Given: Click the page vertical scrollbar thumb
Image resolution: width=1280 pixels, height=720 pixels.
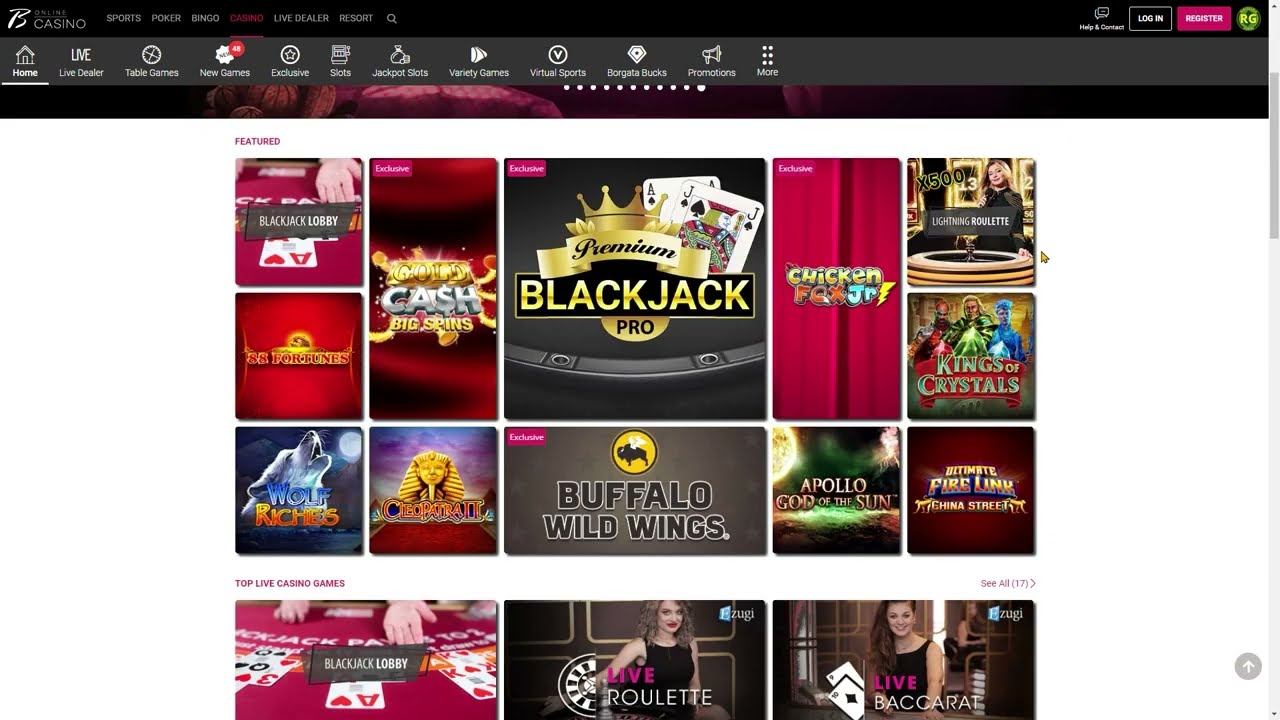Looking at the screenshot, I should 1273,155.
